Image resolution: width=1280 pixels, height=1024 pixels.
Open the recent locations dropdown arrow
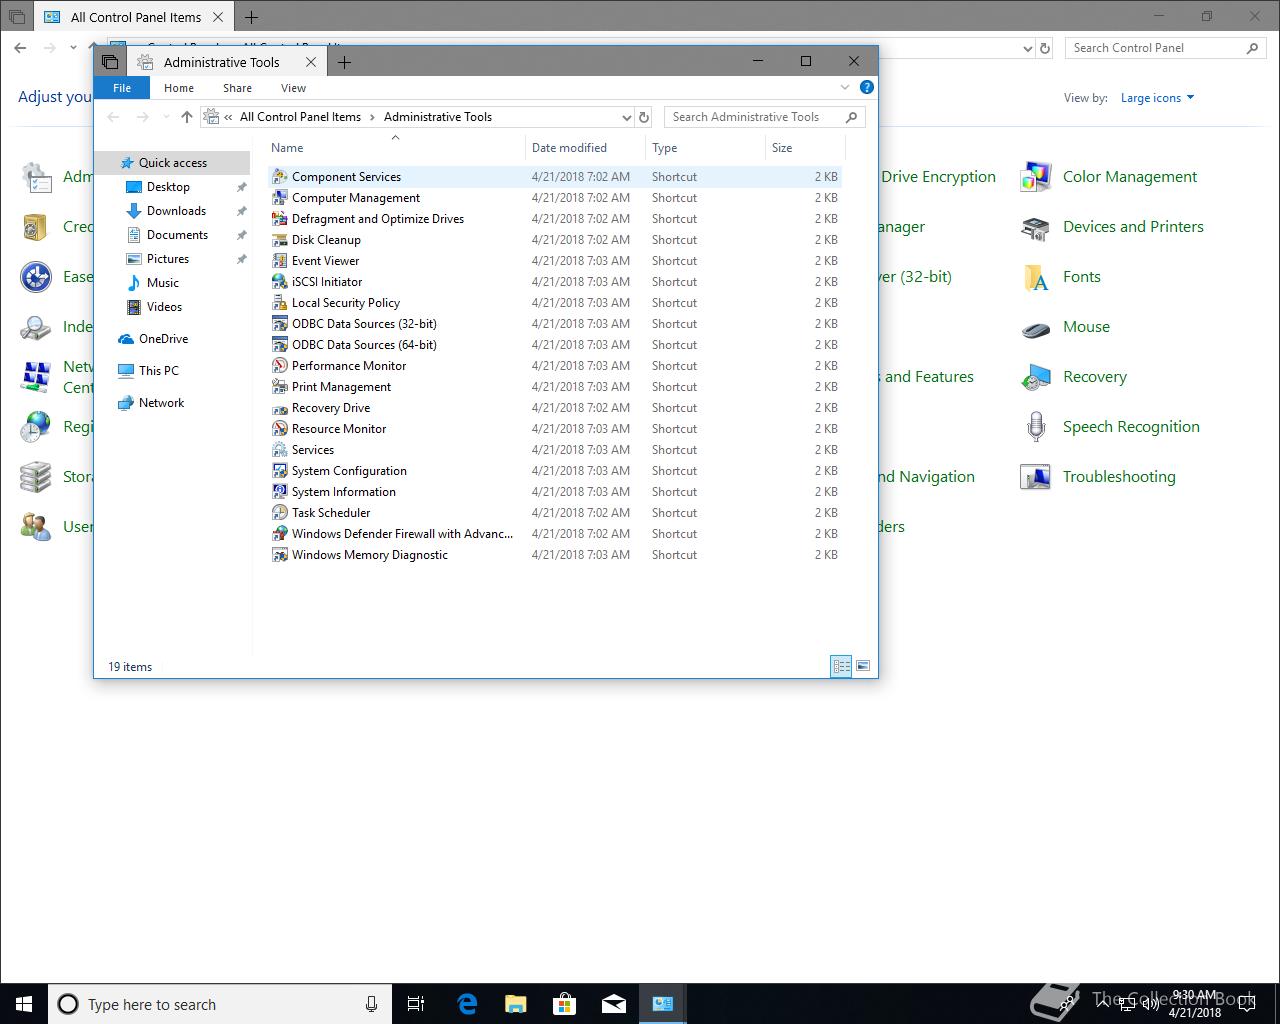click(x=165, y=117)
